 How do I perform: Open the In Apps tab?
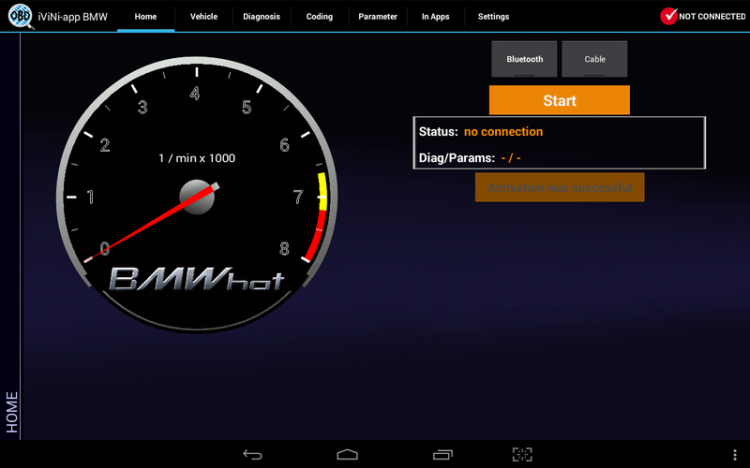436,16
